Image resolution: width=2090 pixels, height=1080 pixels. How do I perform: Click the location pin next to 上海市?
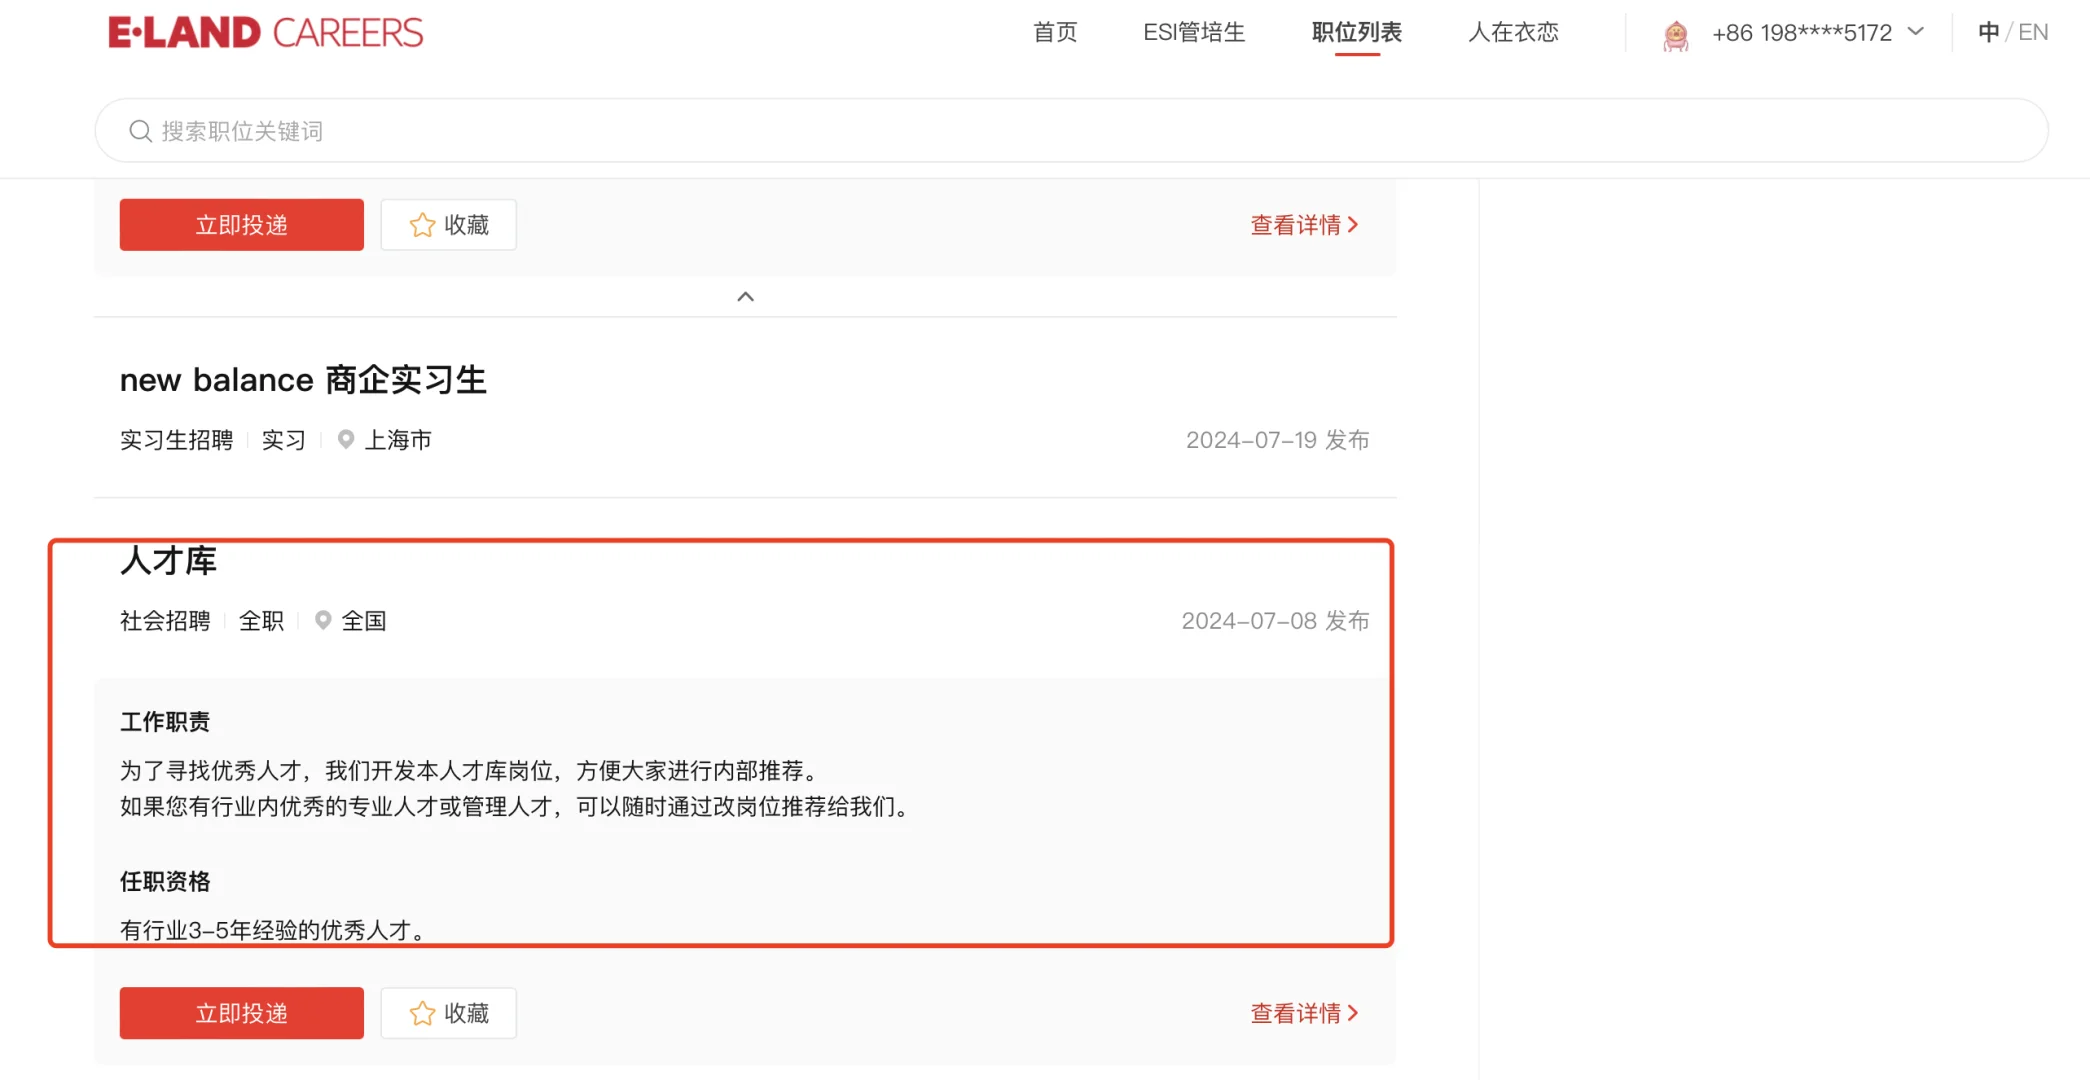pos(346,439)
